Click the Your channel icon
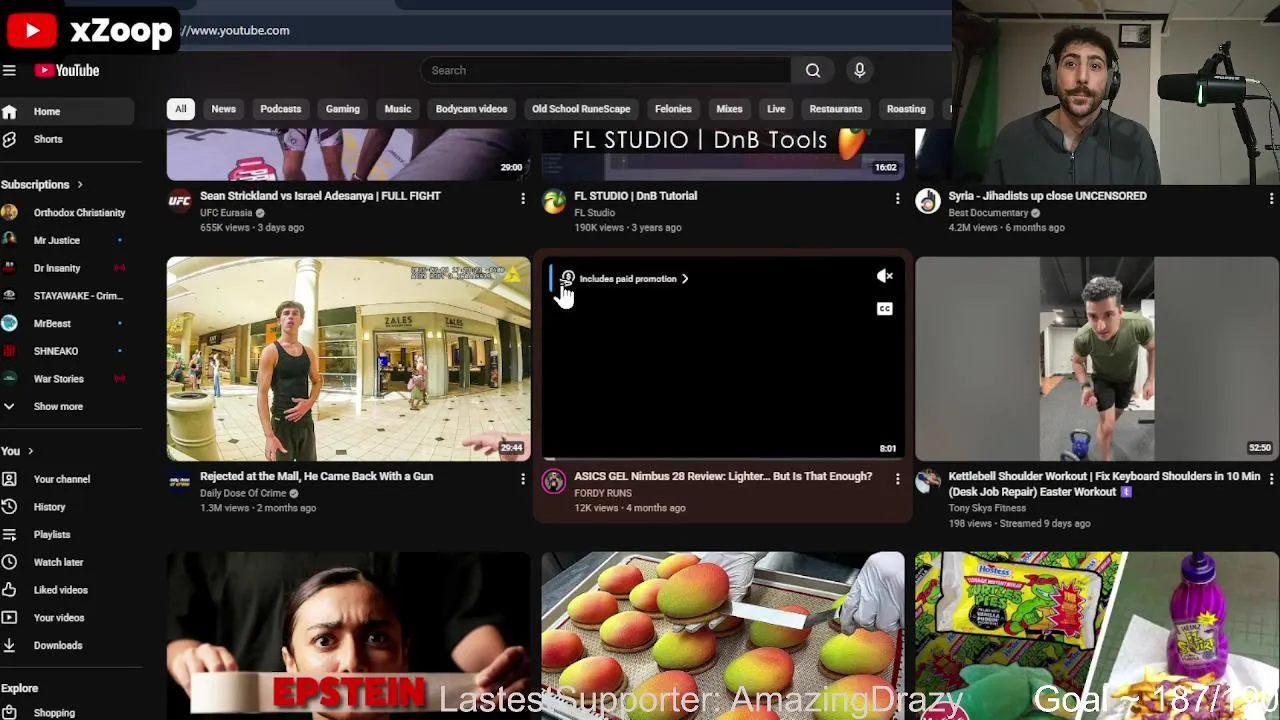The width and height of the screenshot is (1280, 720). pyautogui.click(x=9, y=479)
